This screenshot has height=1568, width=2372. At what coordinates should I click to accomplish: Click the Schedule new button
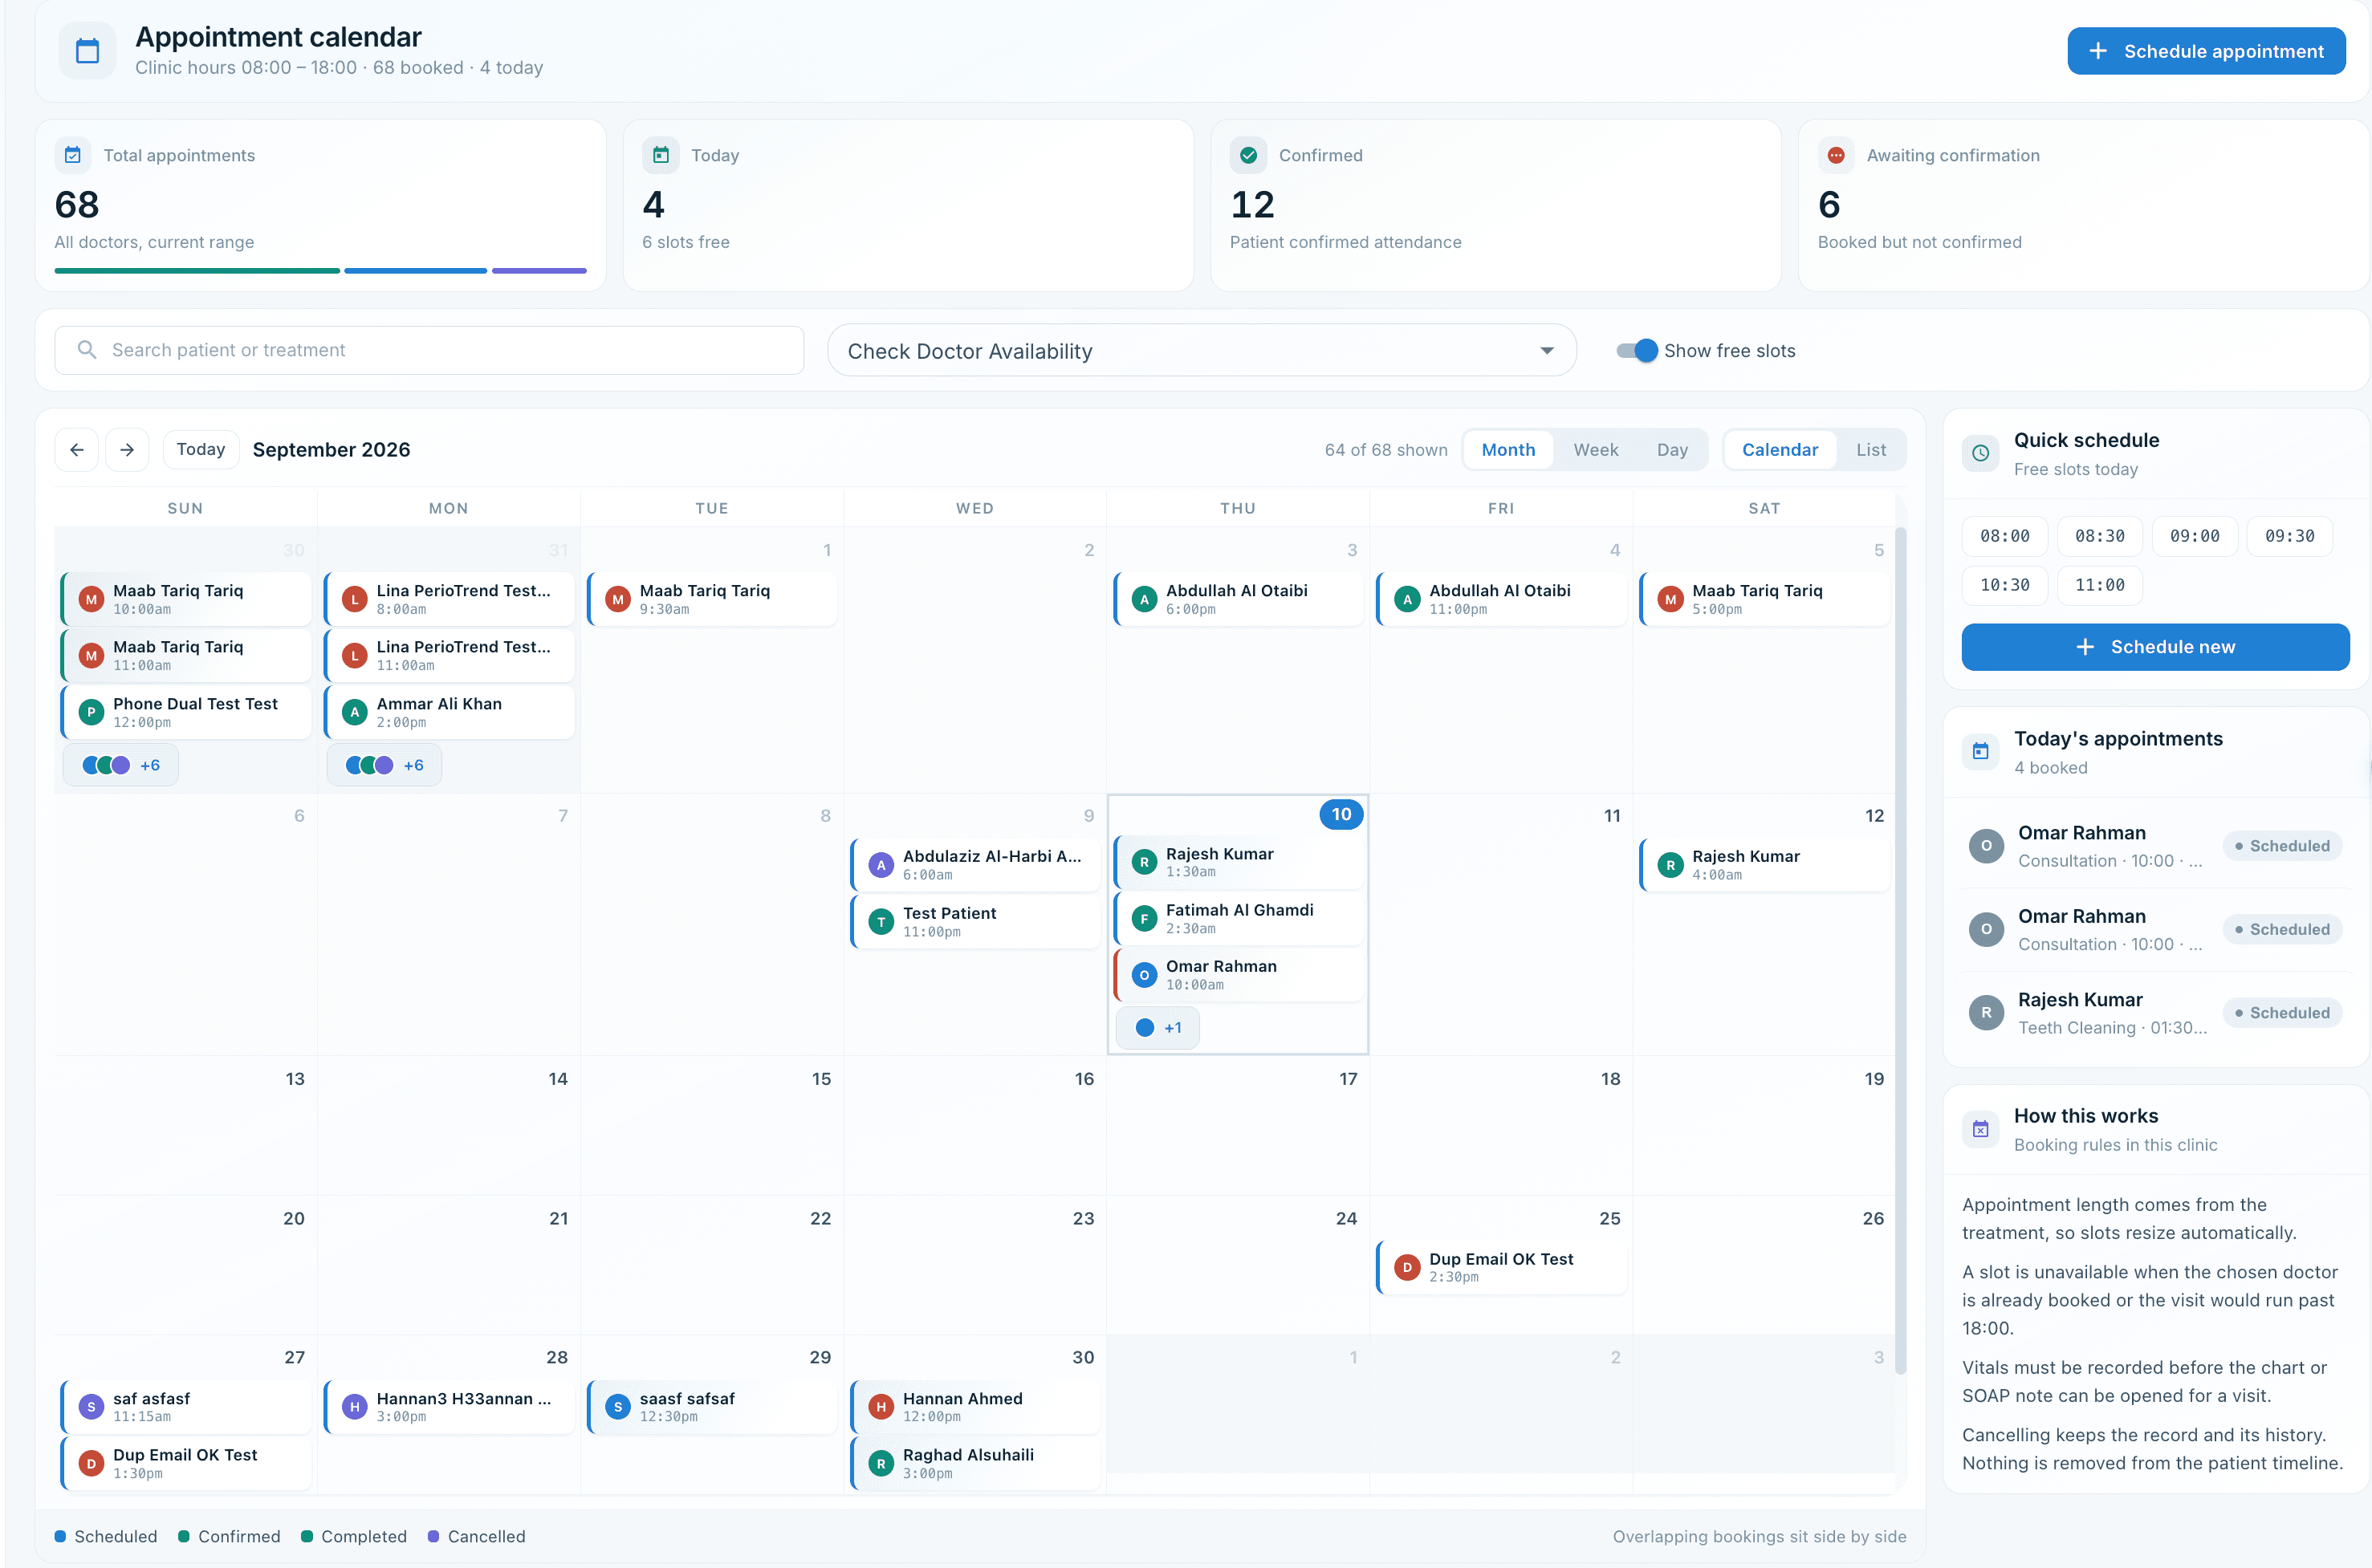2155,647
